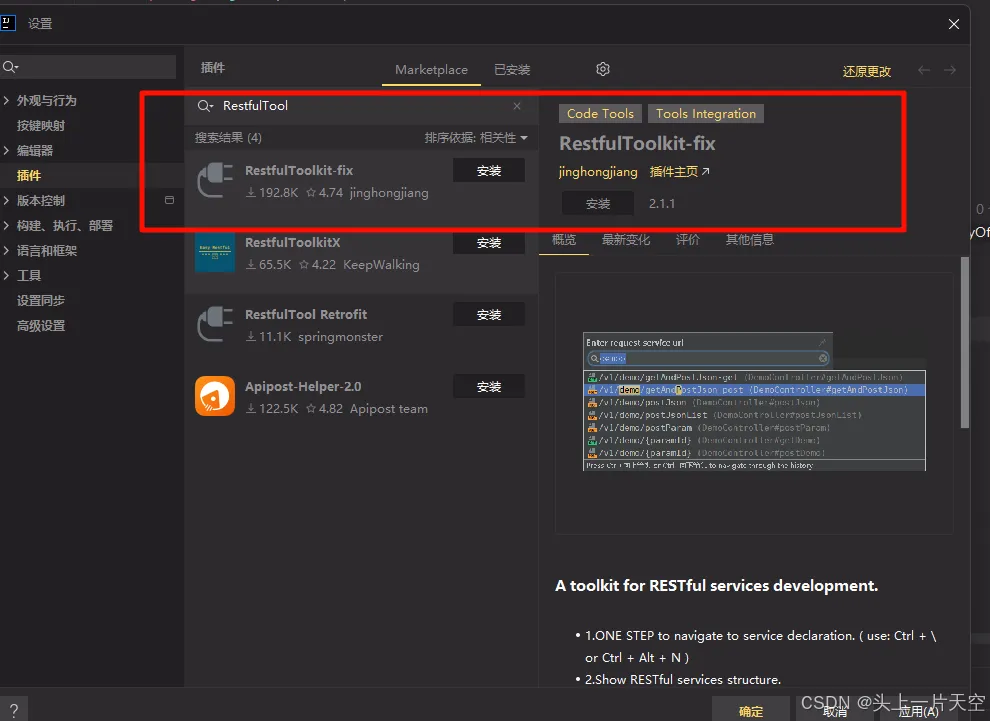Navigate forward with the right arrow
Screen dimensions: 990x721
coord(950,70)
